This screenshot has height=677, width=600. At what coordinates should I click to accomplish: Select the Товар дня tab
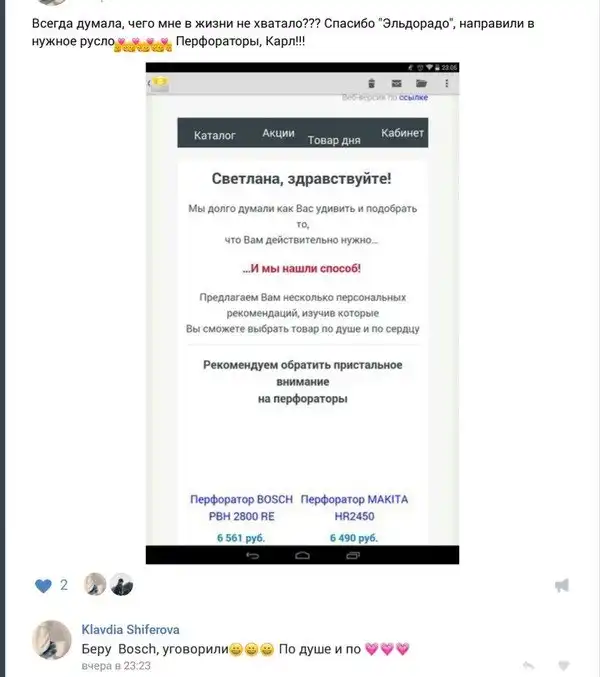tap(334, 140)
